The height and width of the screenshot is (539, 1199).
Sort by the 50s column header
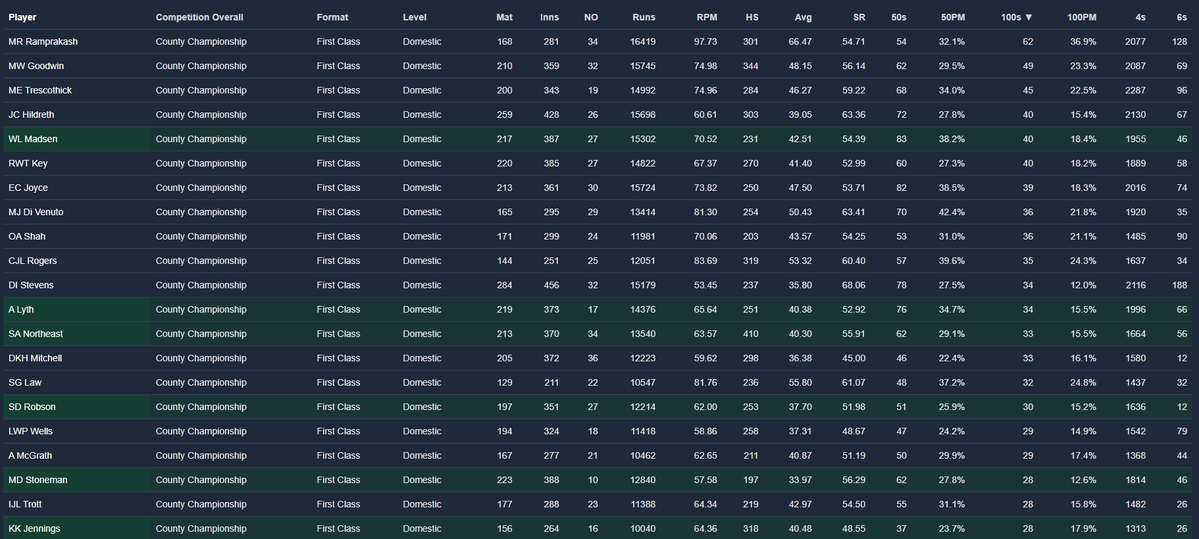(x=898, y=17)
